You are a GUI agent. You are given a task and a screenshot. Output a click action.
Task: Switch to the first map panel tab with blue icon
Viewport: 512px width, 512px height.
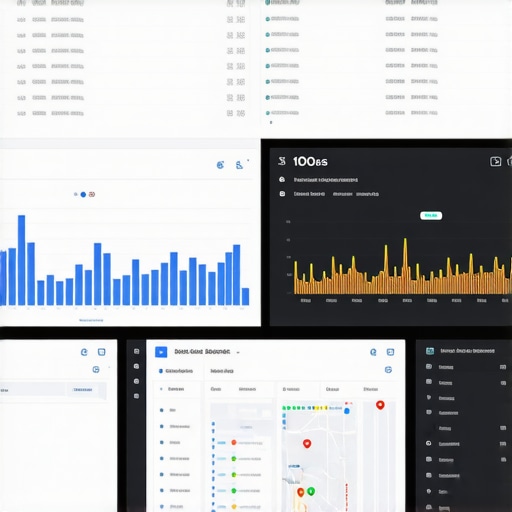click(x=176, y=371)
